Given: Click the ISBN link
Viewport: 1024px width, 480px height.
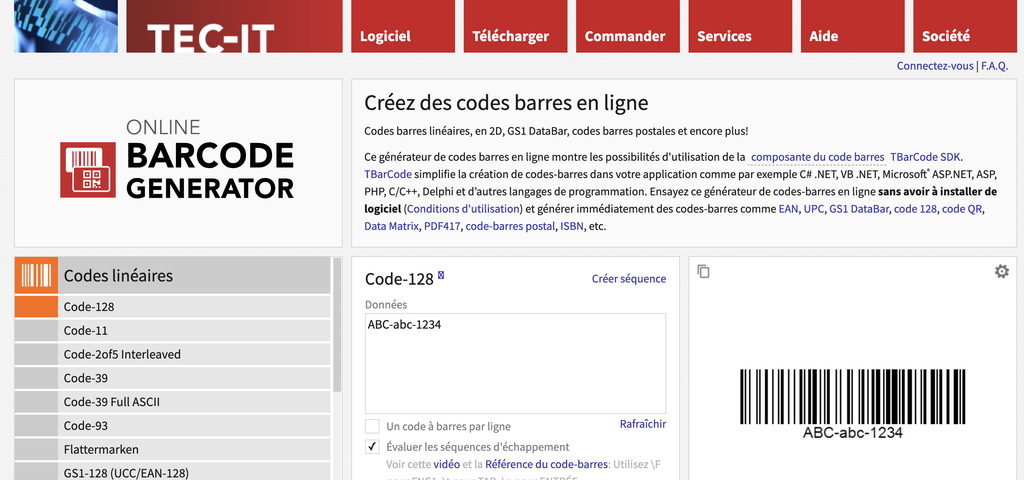Looking at the screenshot, I should coord(571,227).
